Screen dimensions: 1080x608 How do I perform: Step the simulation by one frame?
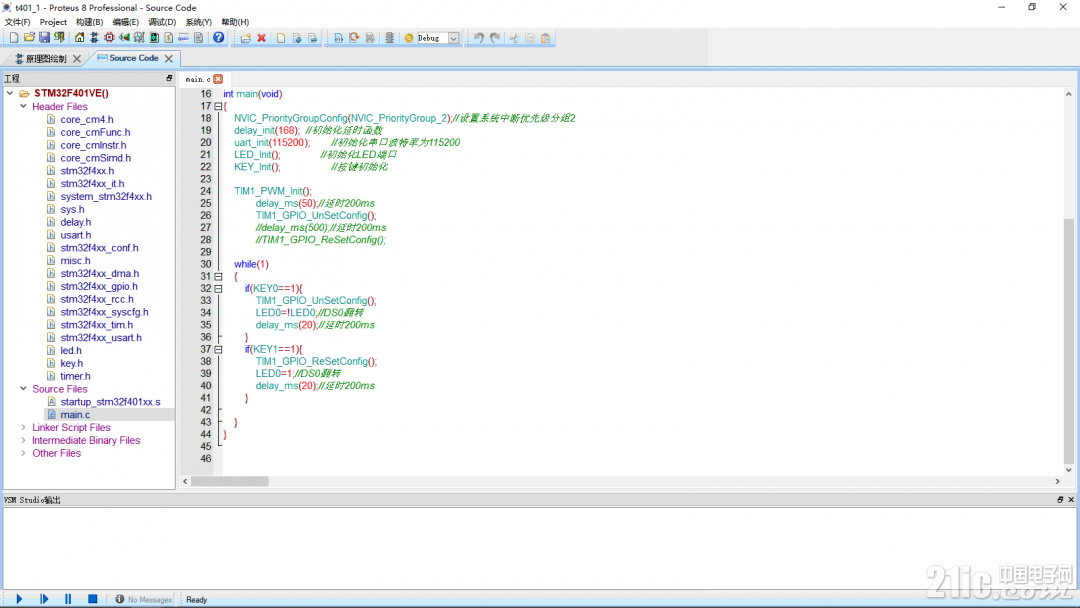tap(44, 599)
